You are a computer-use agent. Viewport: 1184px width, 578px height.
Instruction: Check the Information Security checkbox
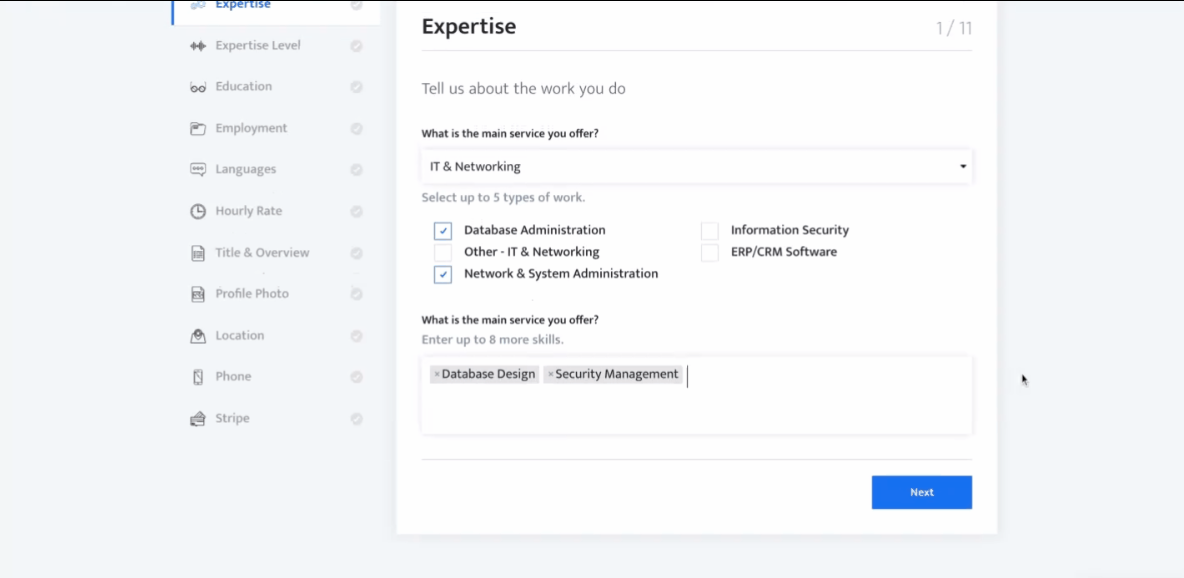click(x=710, y=231)
